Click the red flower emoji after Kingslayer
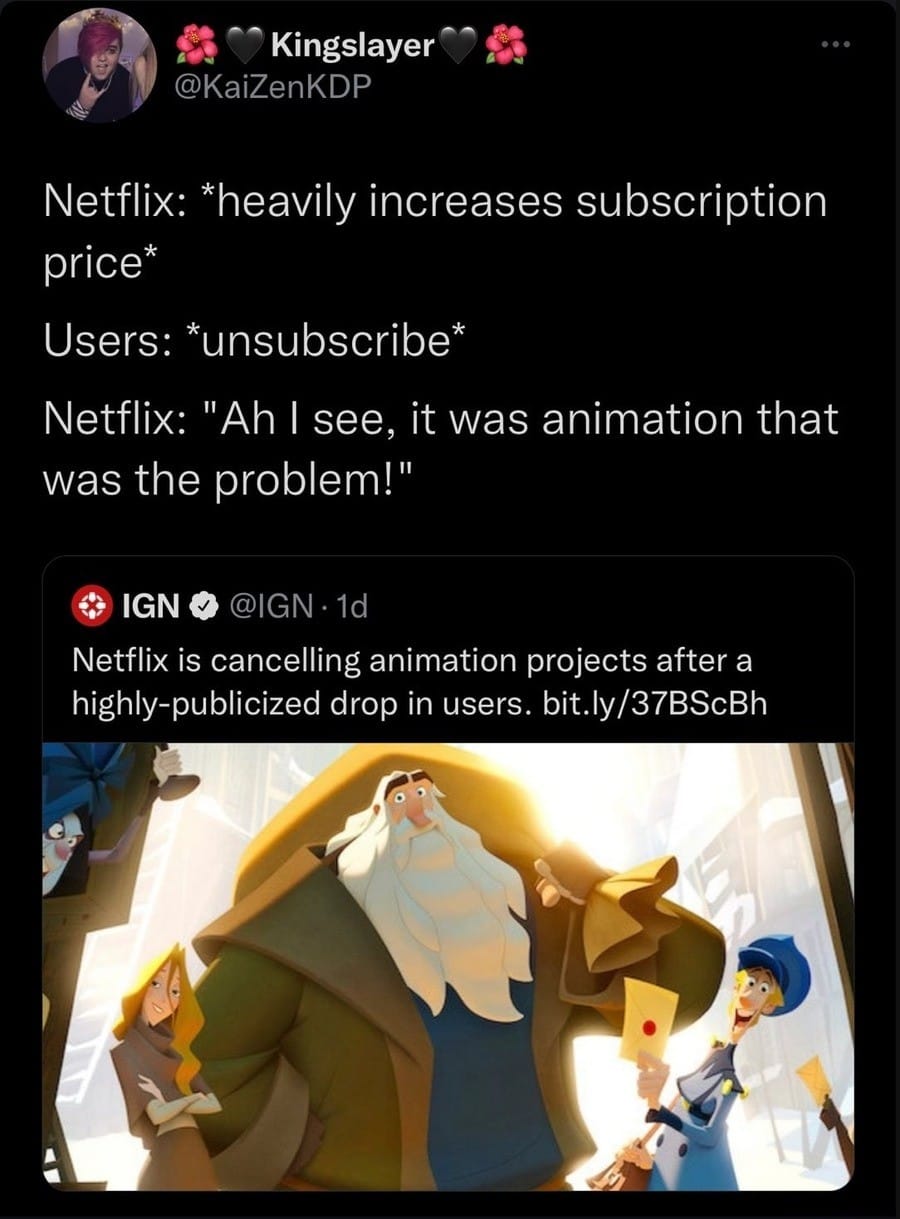 coord(505,46)
